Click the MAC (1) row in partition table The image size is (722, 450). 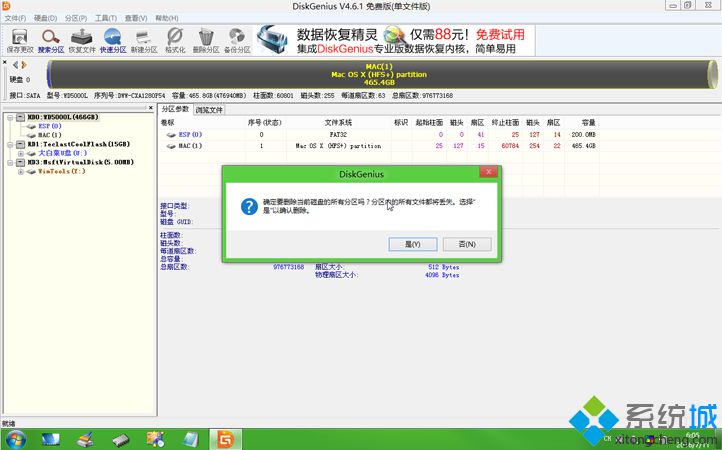pyautogui.click(x=378, y=146)
